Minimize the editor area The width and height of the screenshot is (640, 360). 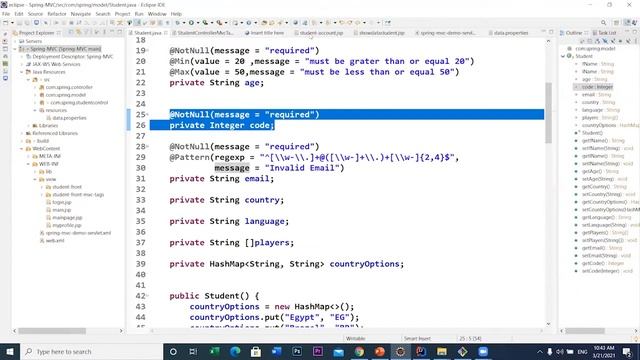click(x=543, y=32)
